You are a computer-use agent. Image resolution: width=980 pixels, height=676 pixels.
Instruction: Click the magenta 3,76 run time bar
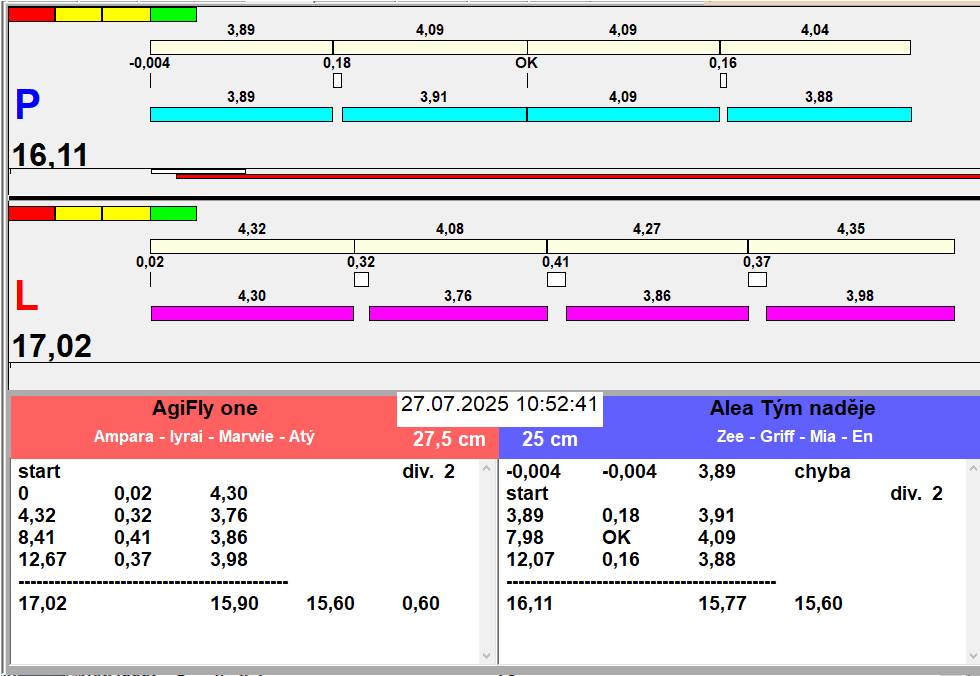coord(458,314)
